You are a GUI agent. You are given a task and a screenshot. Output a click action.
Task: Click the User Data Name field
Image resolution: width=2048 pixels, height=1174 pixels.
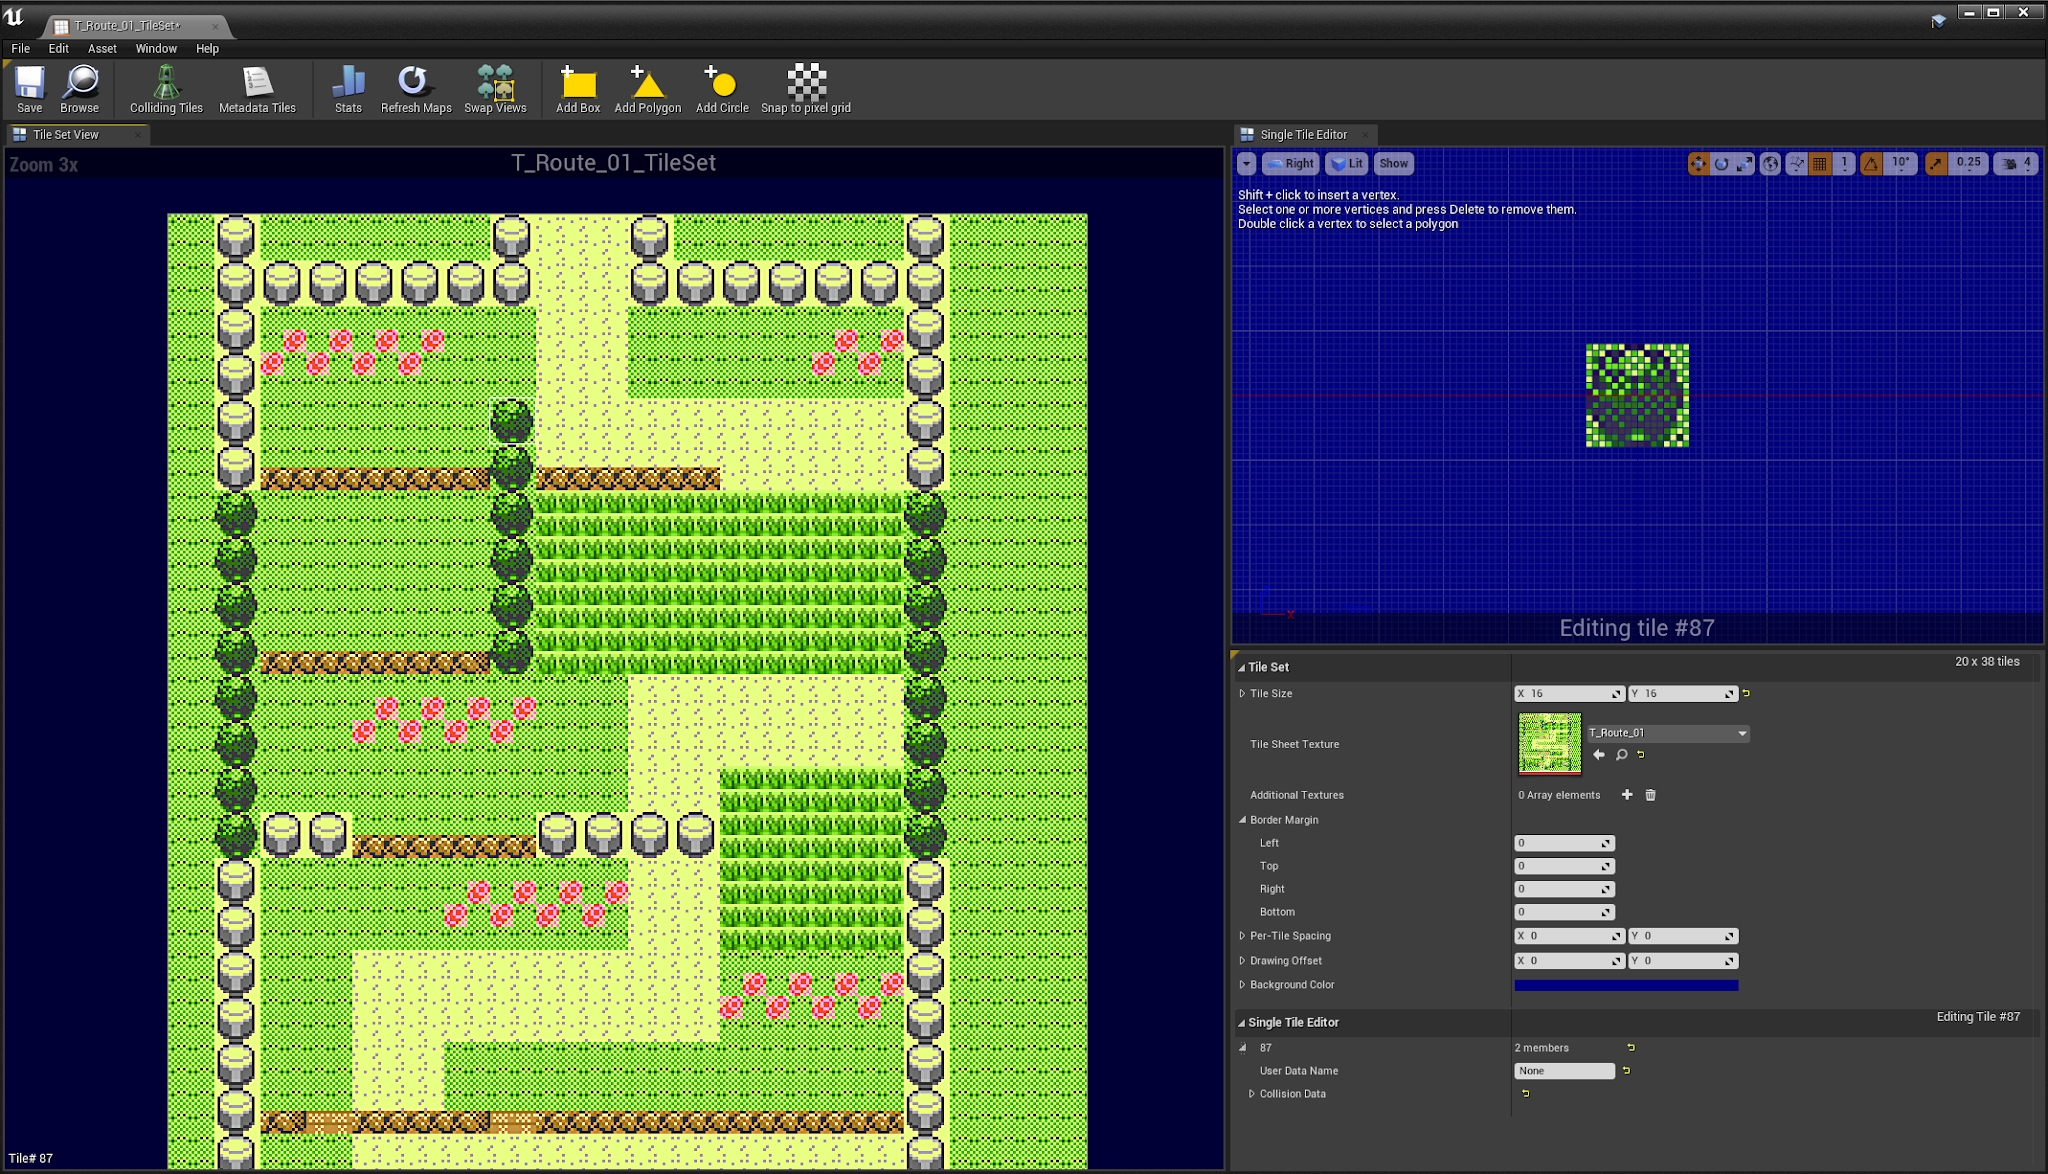(x=1564, y=1071)
